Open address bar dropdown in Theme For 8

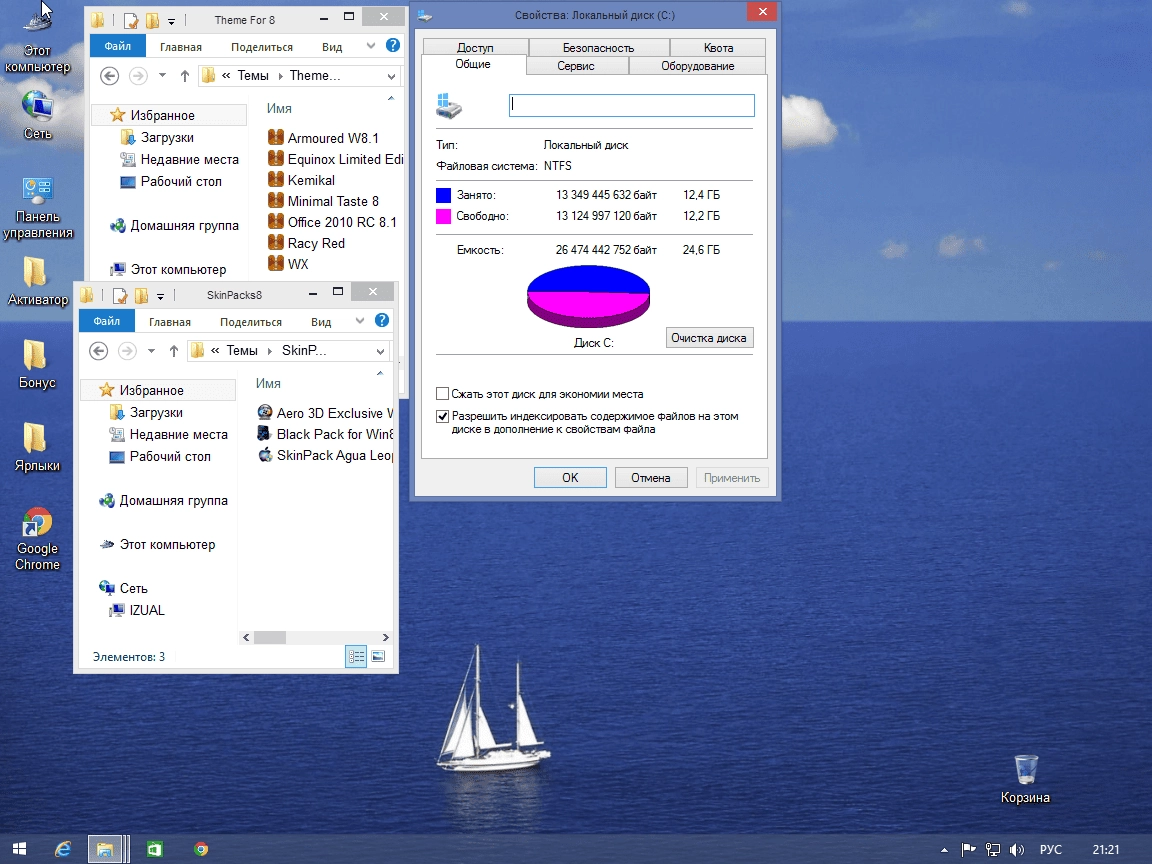point(391,76)
